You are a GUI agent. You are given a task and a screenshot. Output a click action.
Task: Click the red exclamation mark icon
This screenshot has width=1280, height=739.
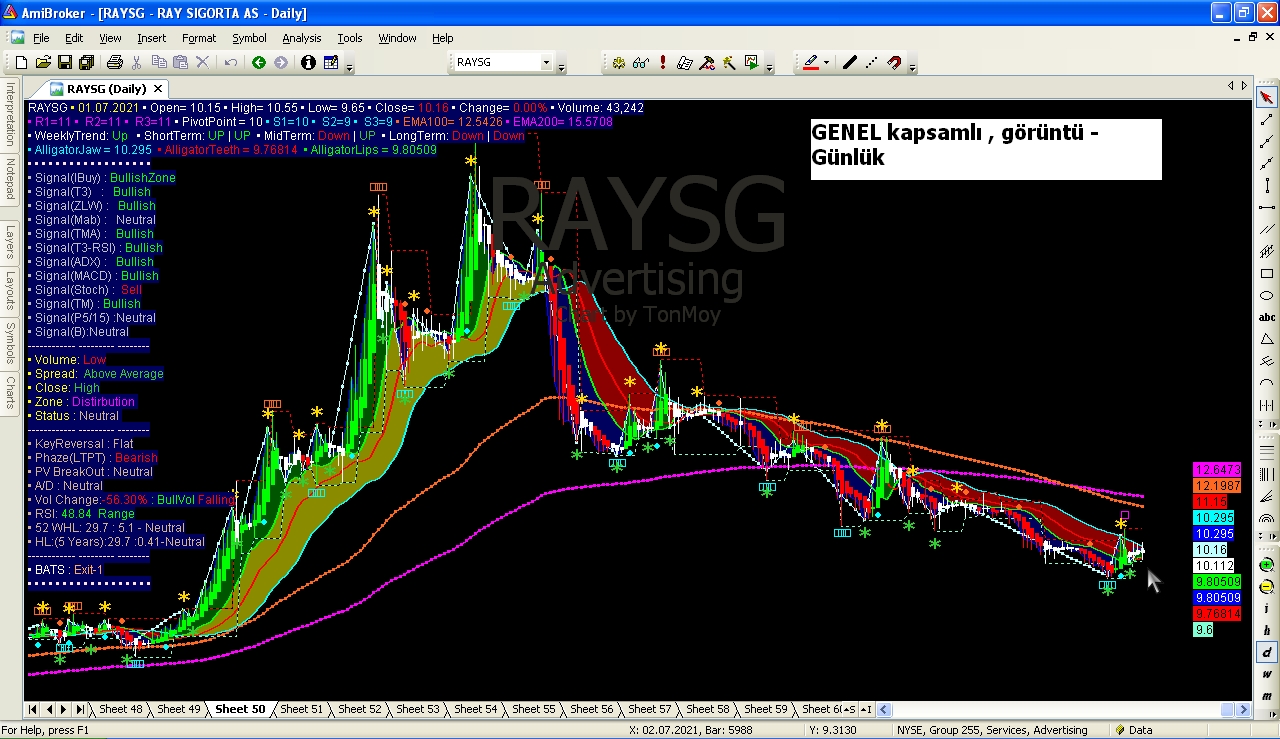click(663, 62)
